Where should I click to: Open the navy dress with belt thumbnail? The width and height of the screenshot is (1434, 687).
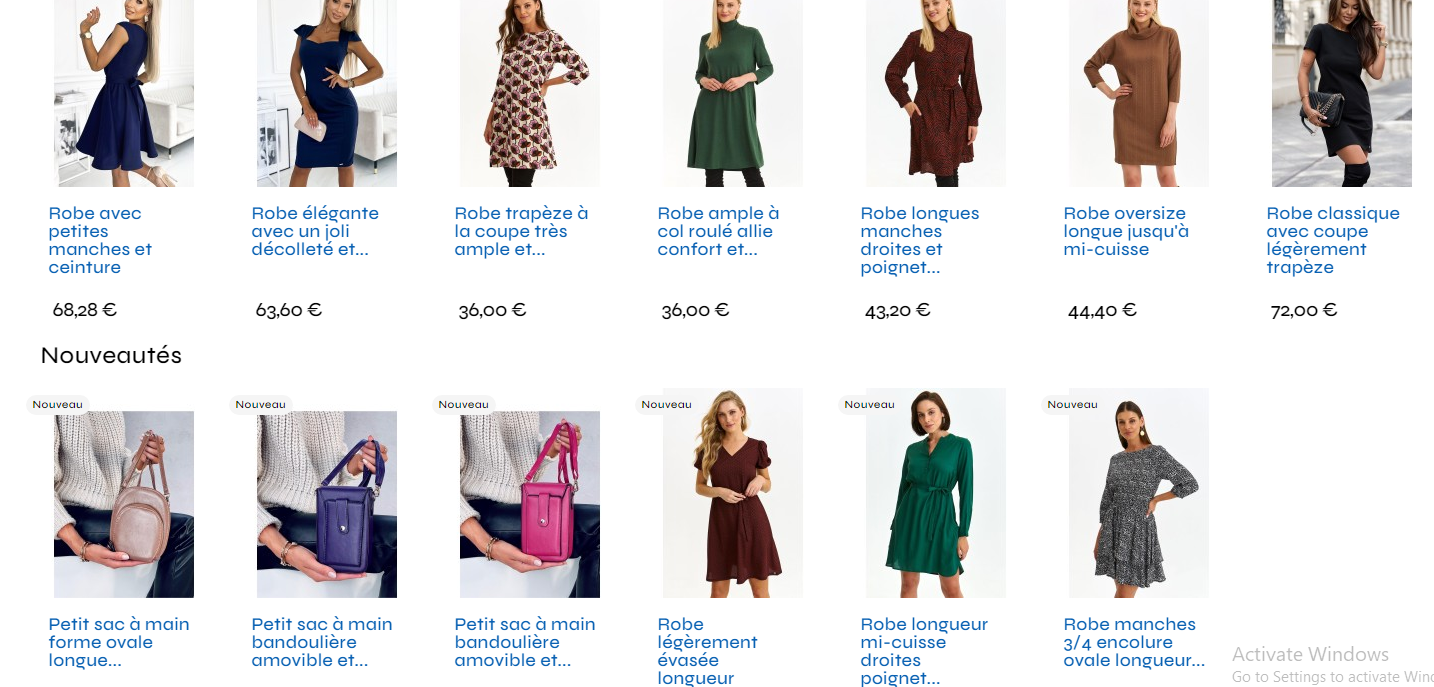pos(123,93)
